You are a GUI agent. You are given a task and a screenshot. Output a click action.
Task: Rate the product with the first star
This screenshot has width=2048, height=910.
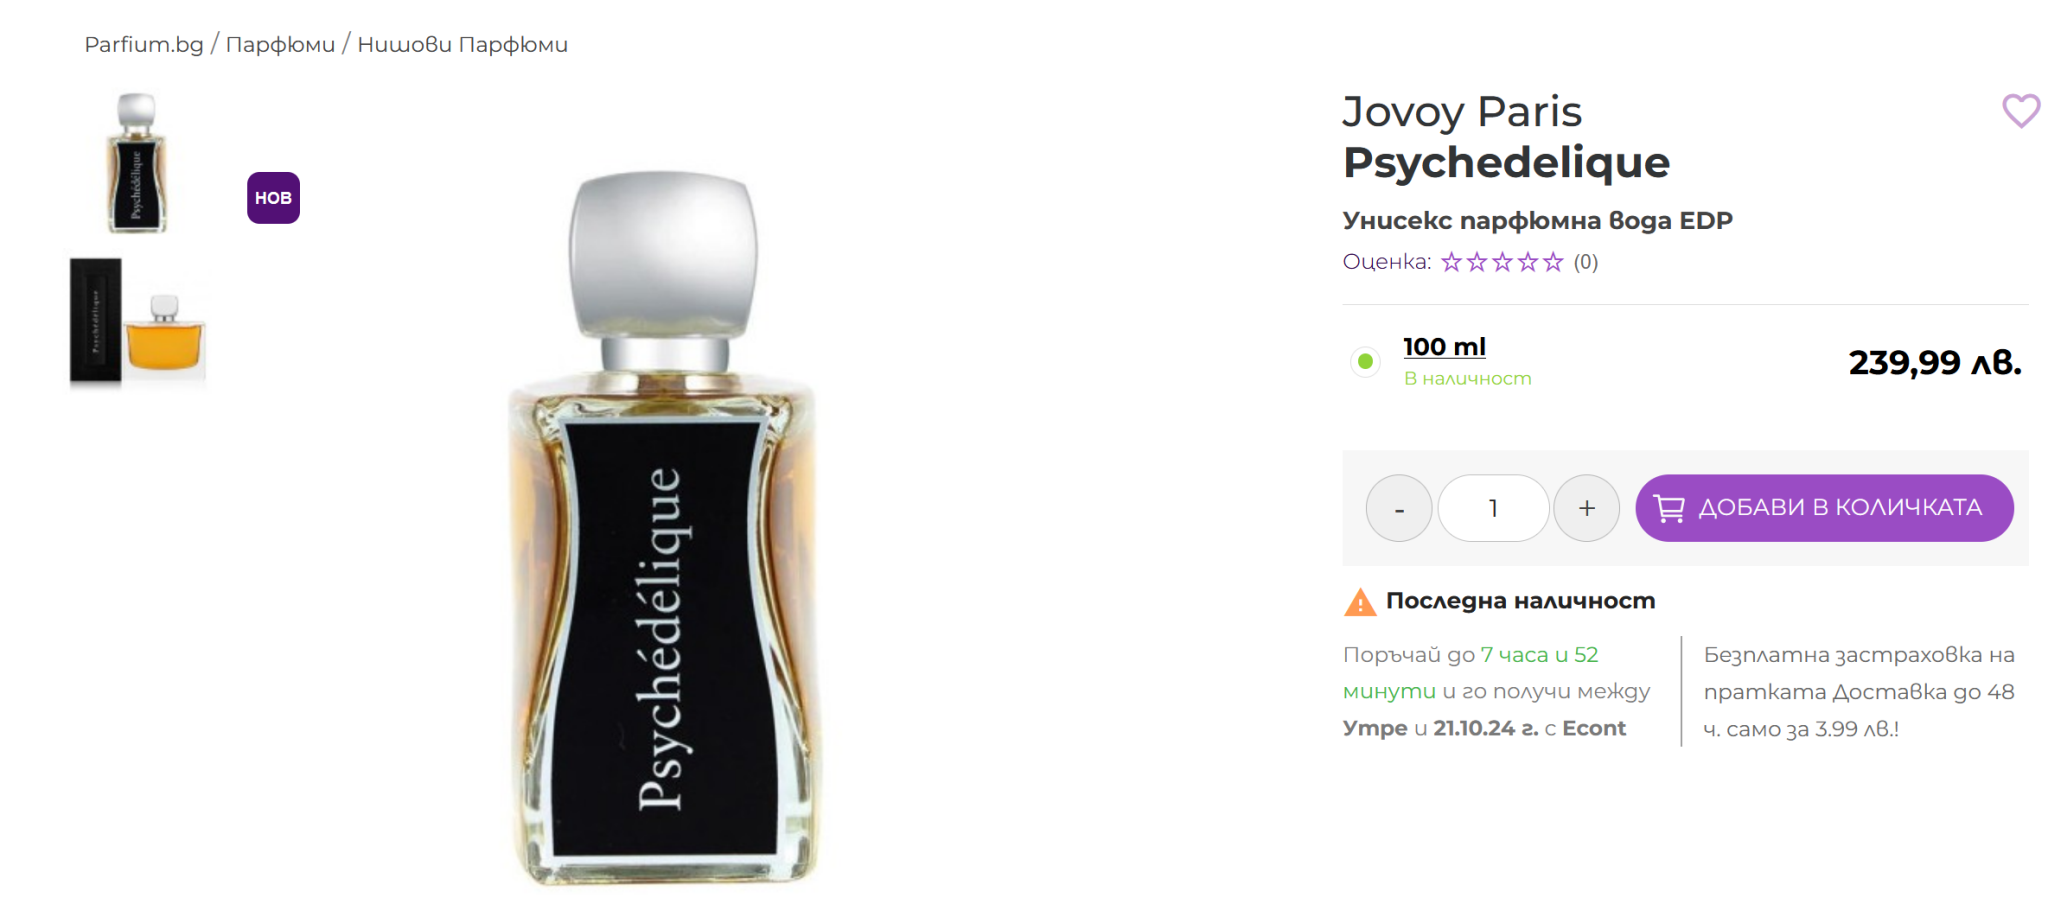(x=1451, y=262)
